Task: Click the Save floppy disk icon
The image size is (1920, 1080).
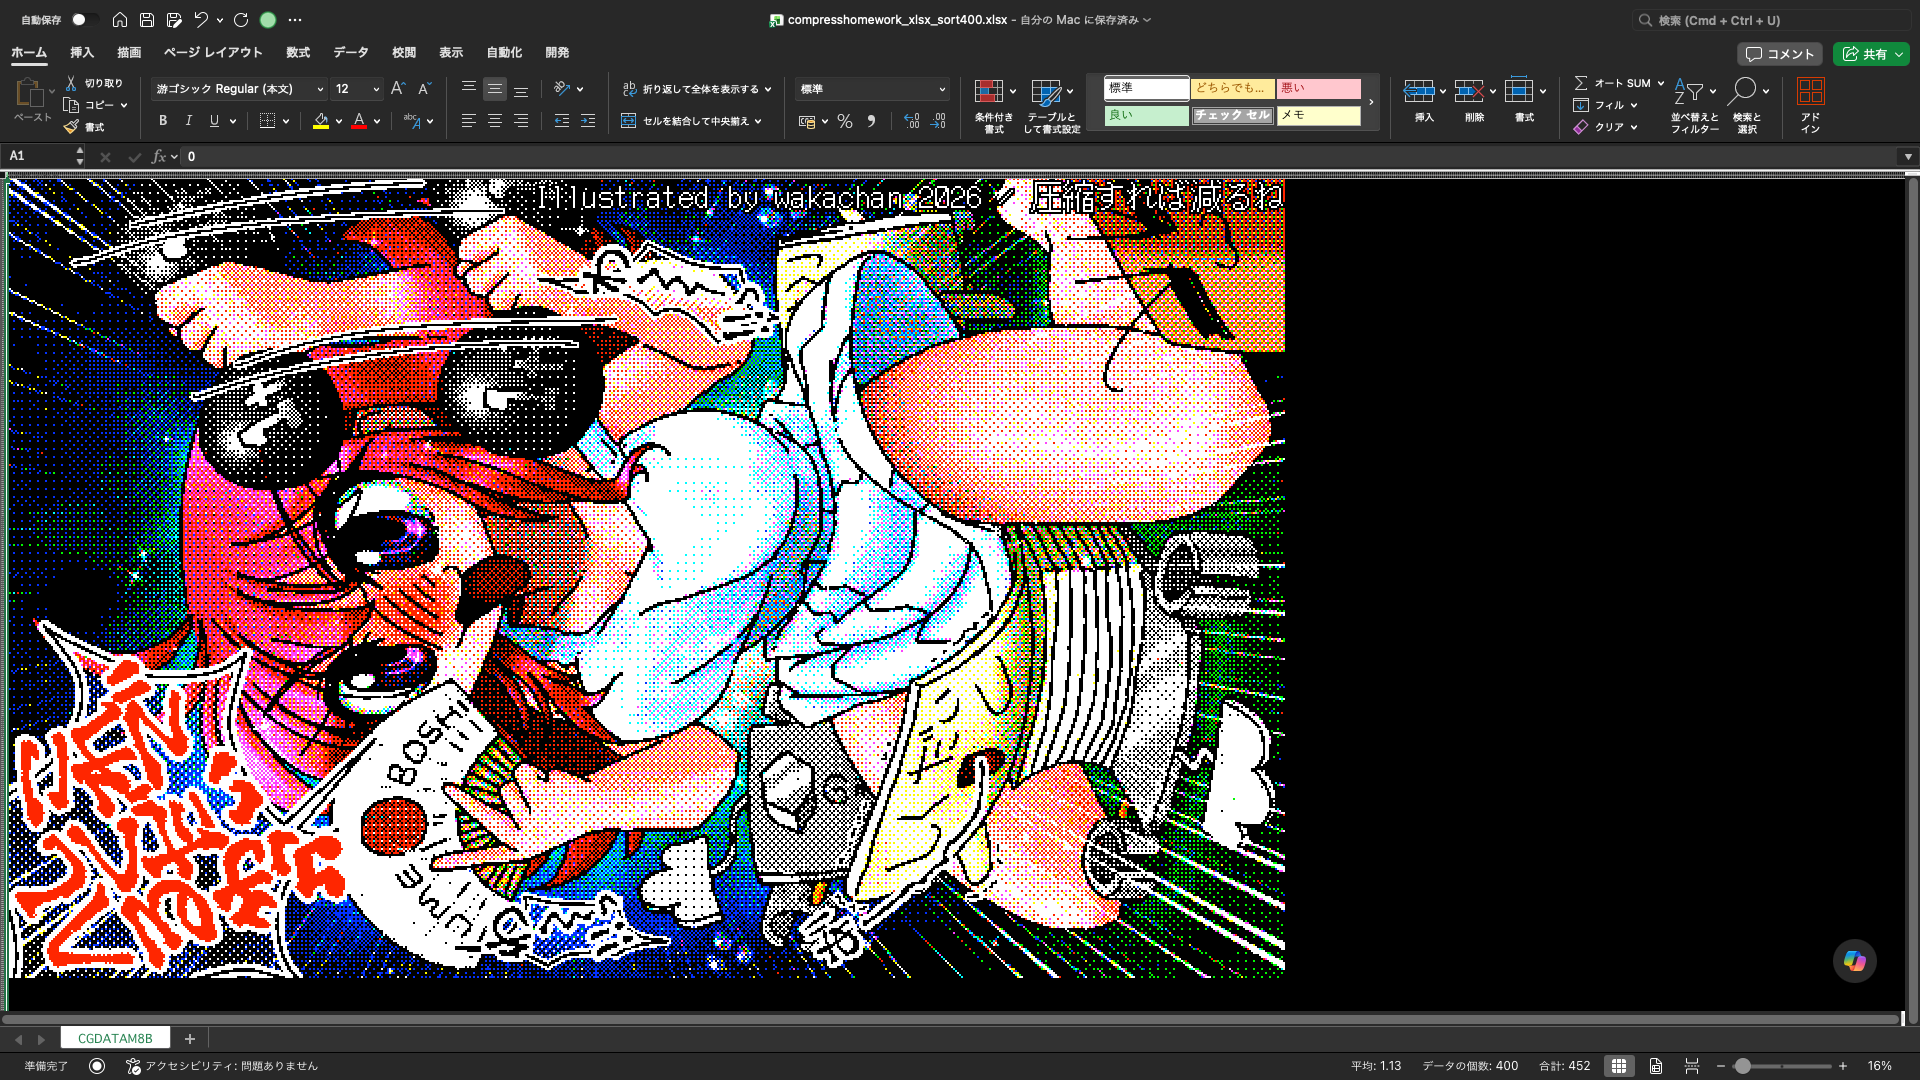Action: (147, 20)
